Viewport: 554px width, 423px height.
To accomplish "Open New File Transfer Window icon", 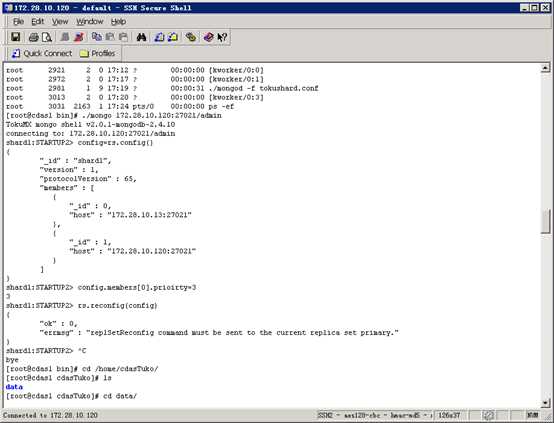I will pyautogui.click(x=173, y=37).
